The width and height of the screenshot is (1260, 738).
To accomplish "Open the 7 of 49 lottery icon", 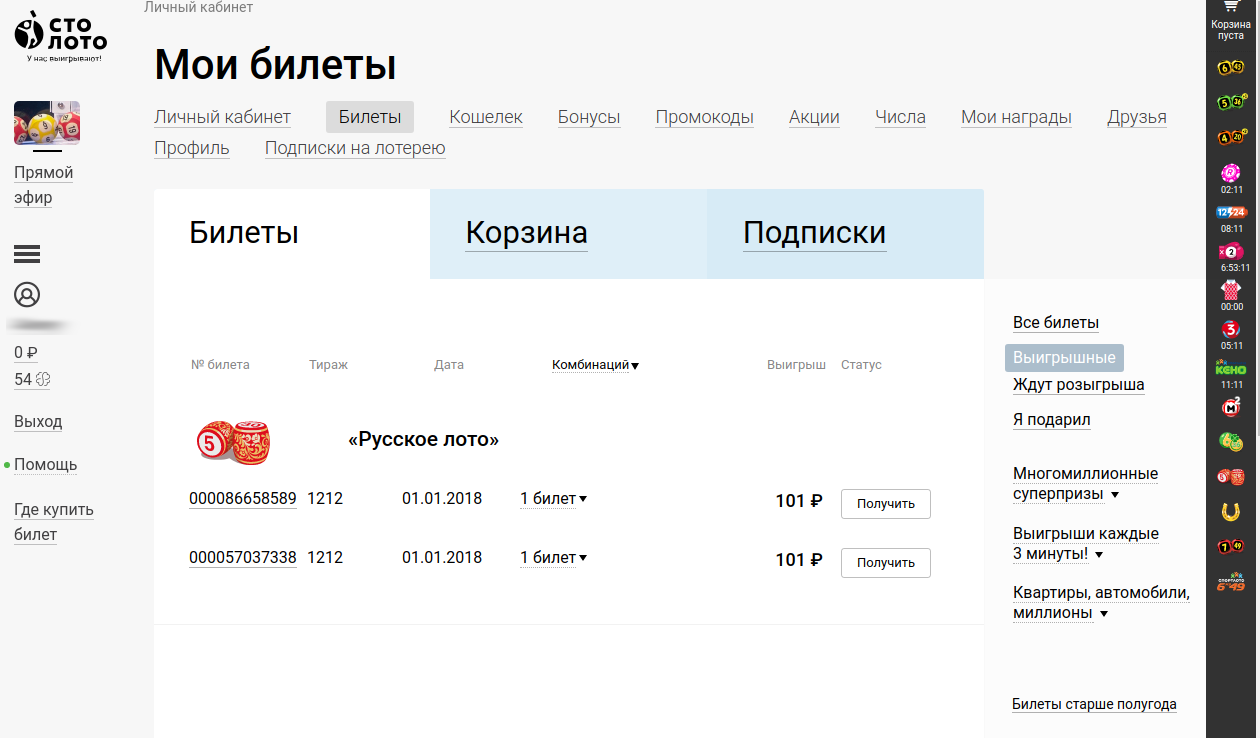I will [x=1231, y=546].
